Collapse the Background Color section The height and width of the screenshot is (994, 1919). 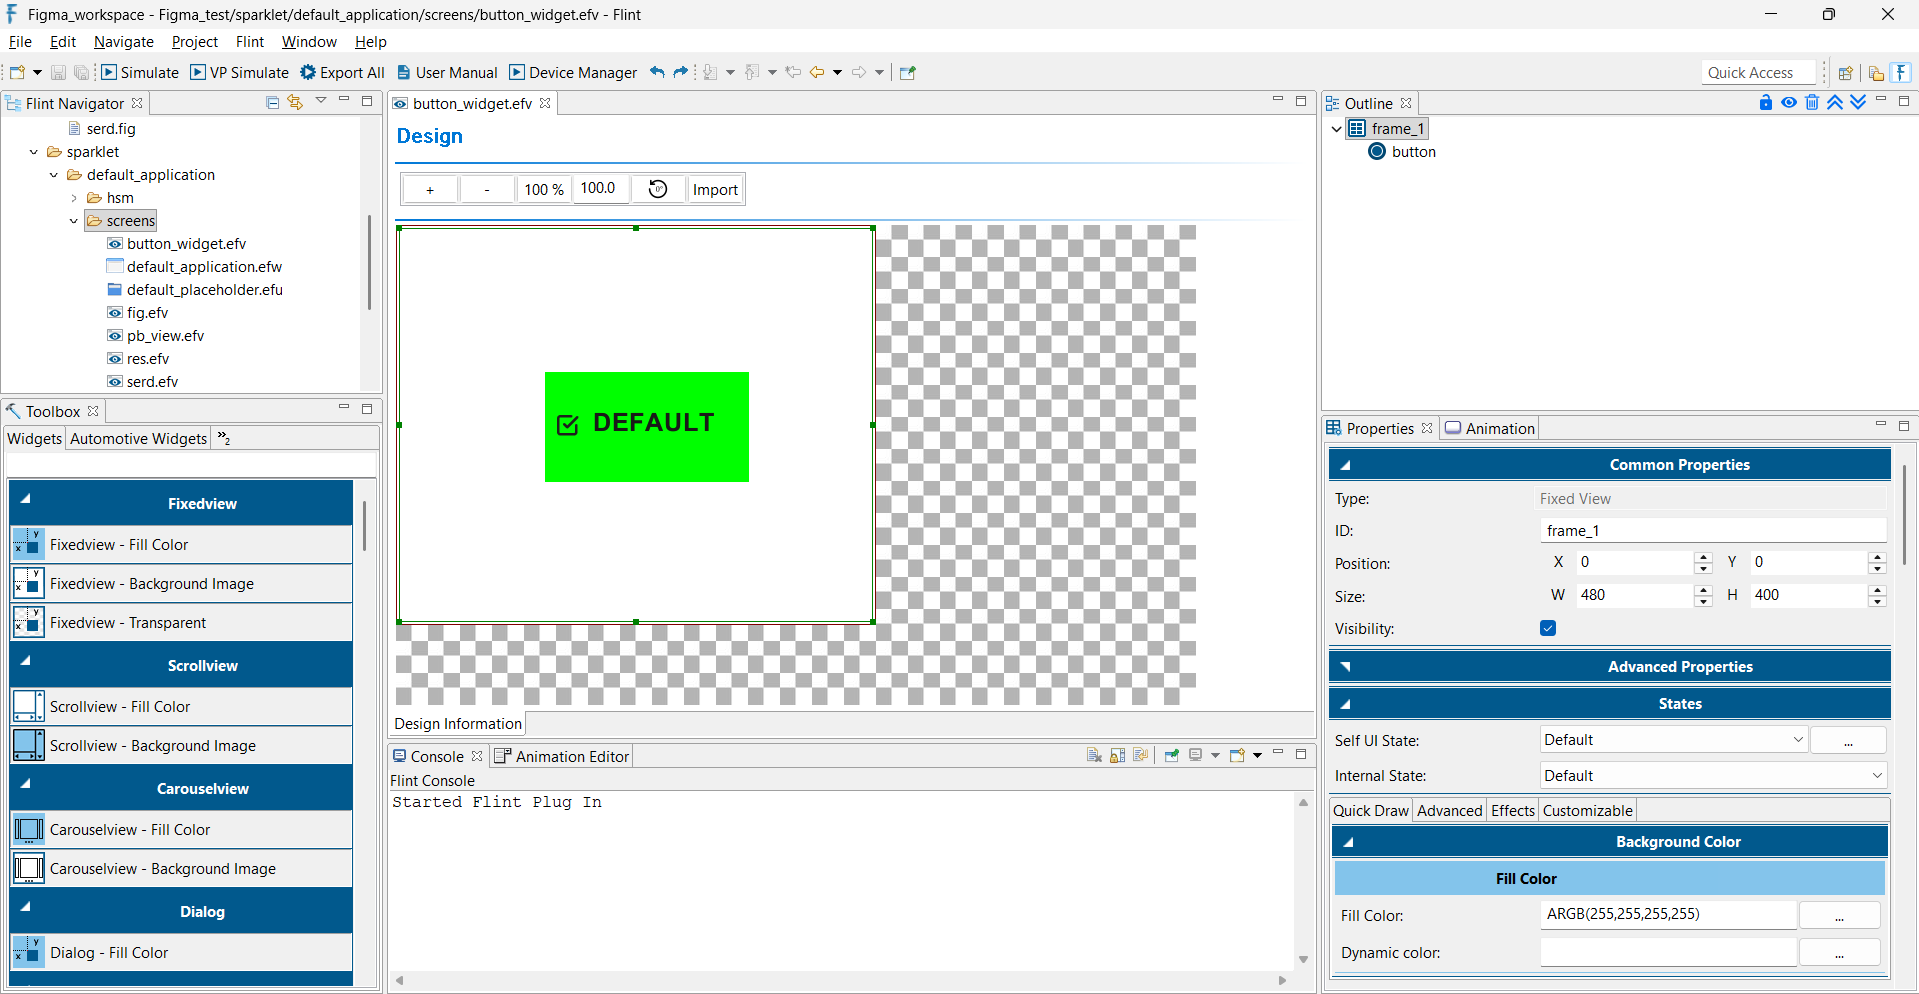click(1347, 842)
